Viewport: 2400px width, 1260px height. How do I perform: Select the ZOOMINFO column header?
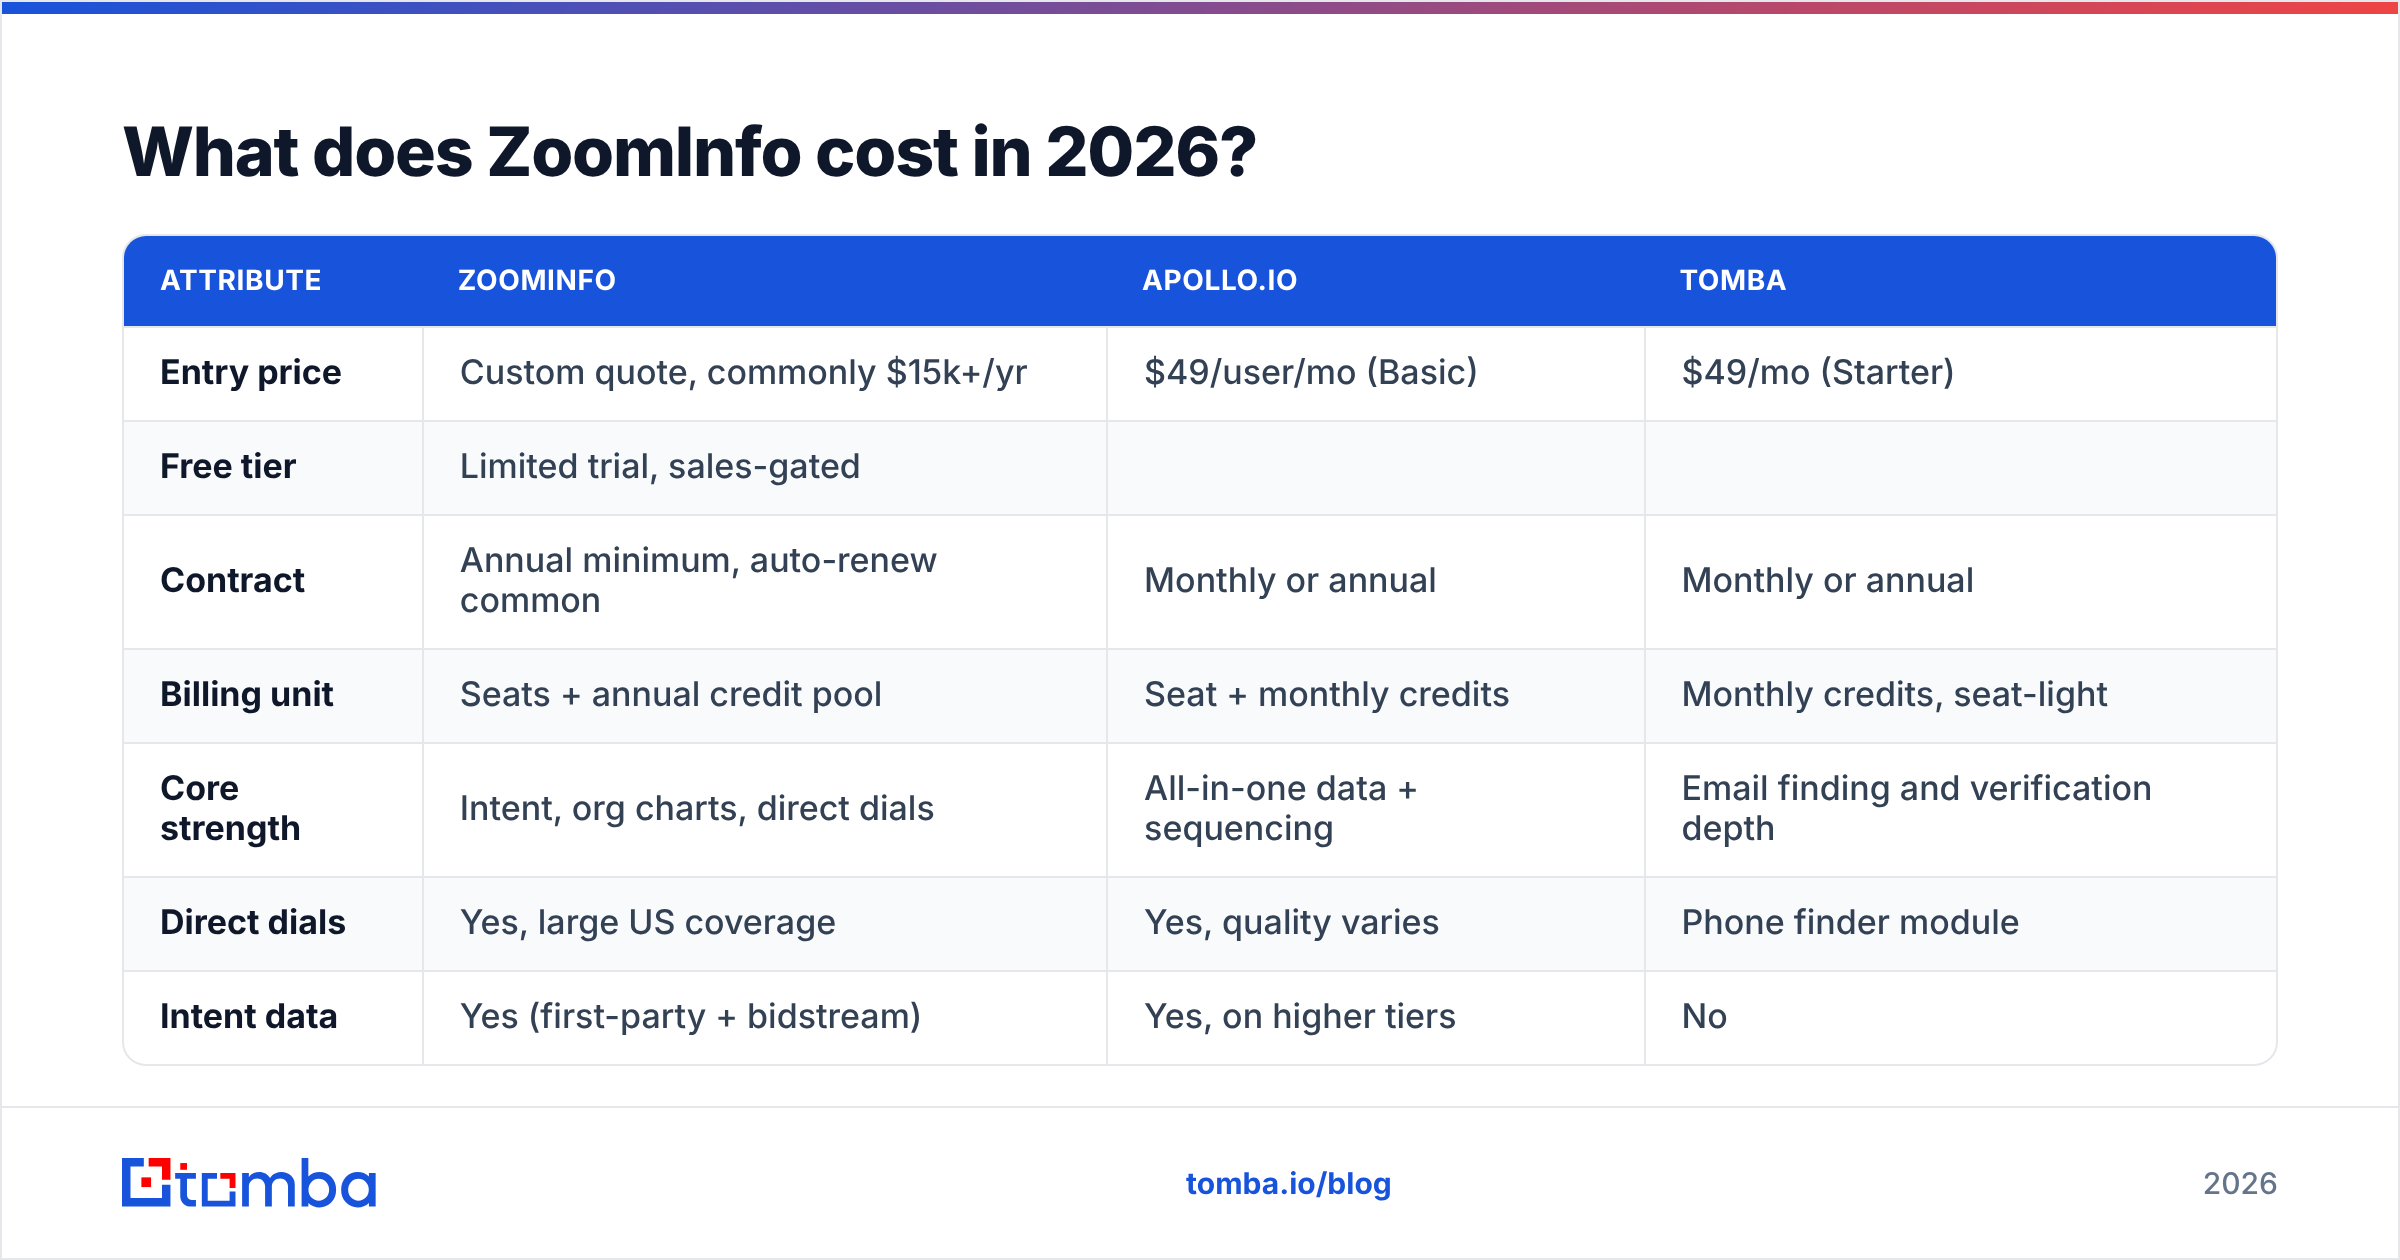pyautogui.click(x=537, y=280)
